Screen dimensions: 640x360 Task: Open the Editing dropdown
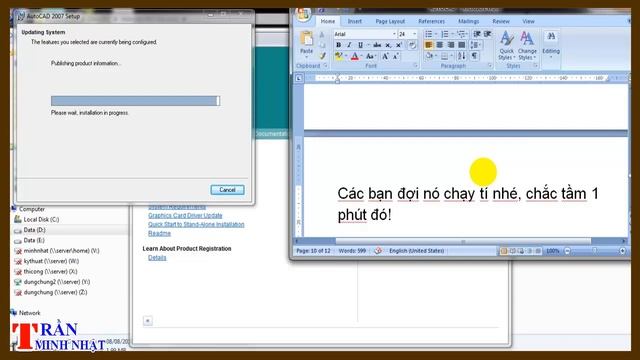tap(551, 44)
